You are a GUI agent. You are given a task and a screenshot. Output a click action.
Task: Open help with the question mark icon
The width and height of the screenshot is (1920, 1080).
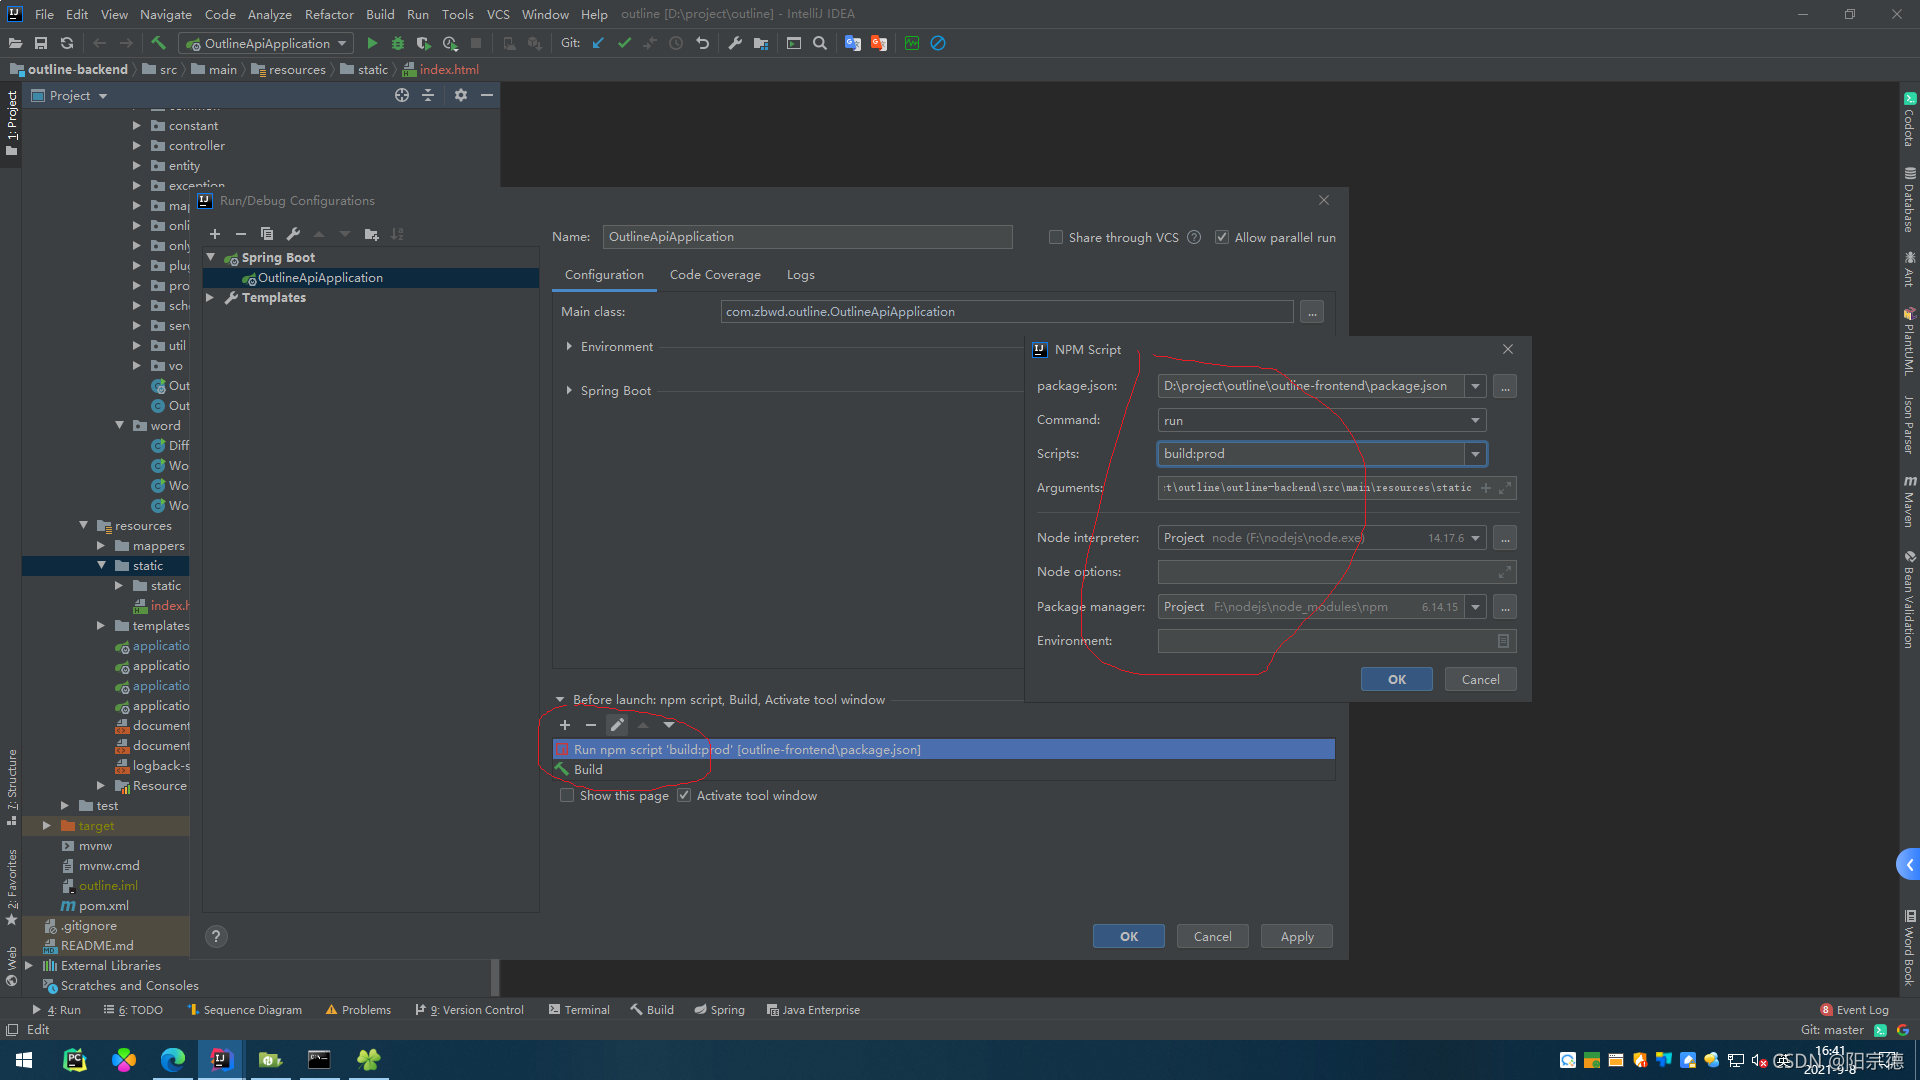[x=216, y=937]
